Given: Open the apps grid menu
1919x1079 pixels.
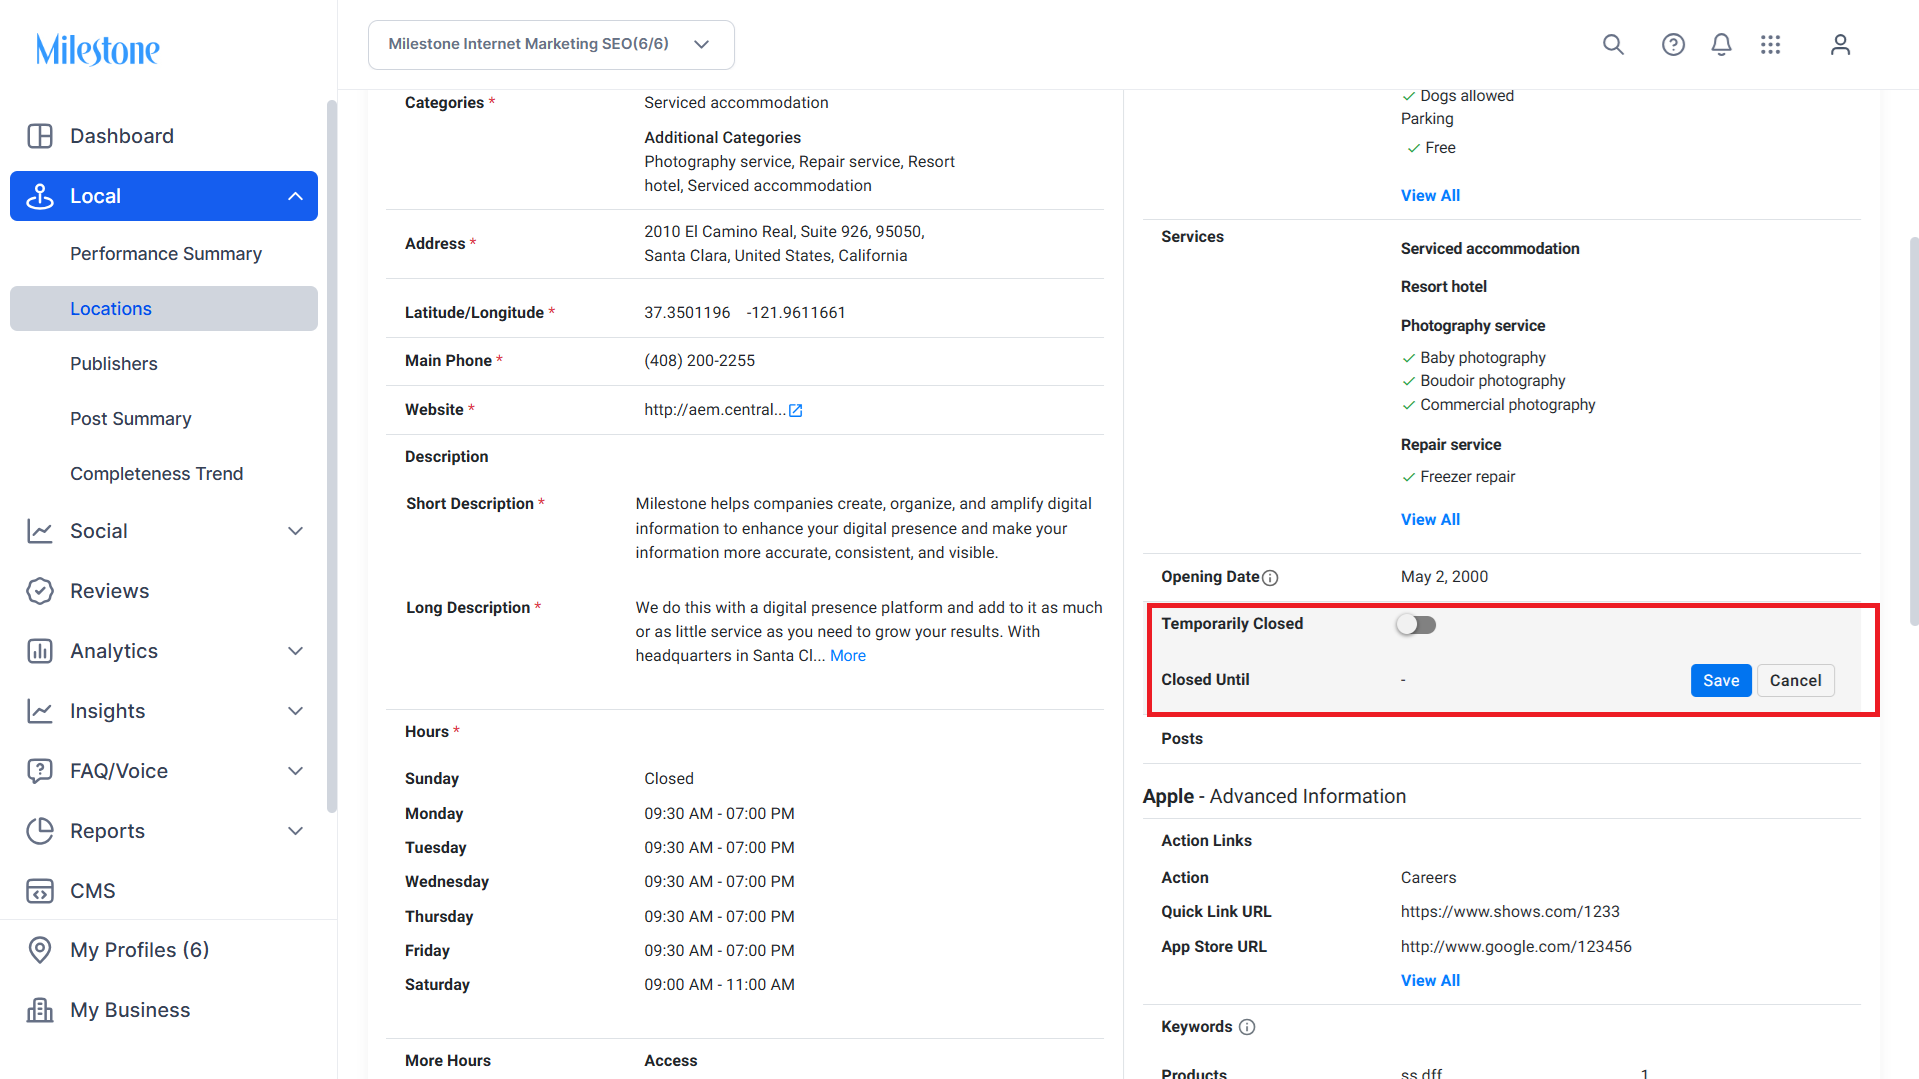Looking at the screenshot, I should click(x=1771, y=45).
